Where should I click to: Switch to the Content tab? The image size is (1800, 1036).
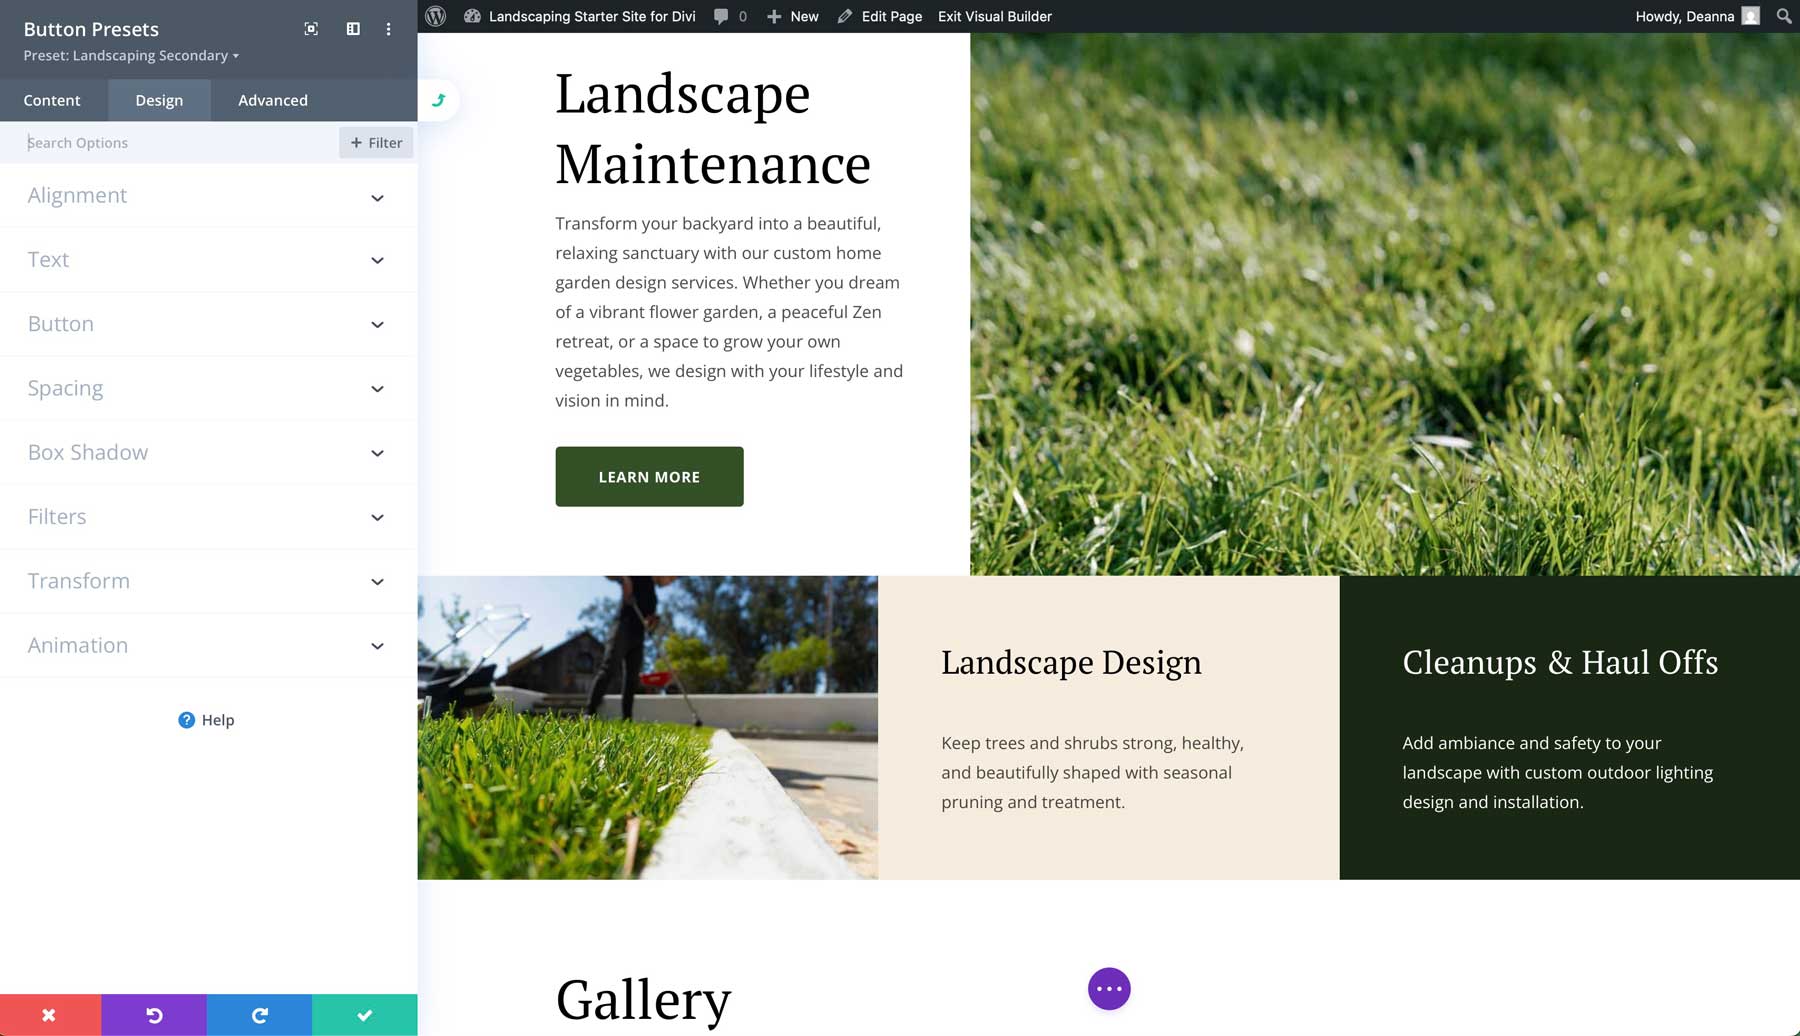point(52,100)
